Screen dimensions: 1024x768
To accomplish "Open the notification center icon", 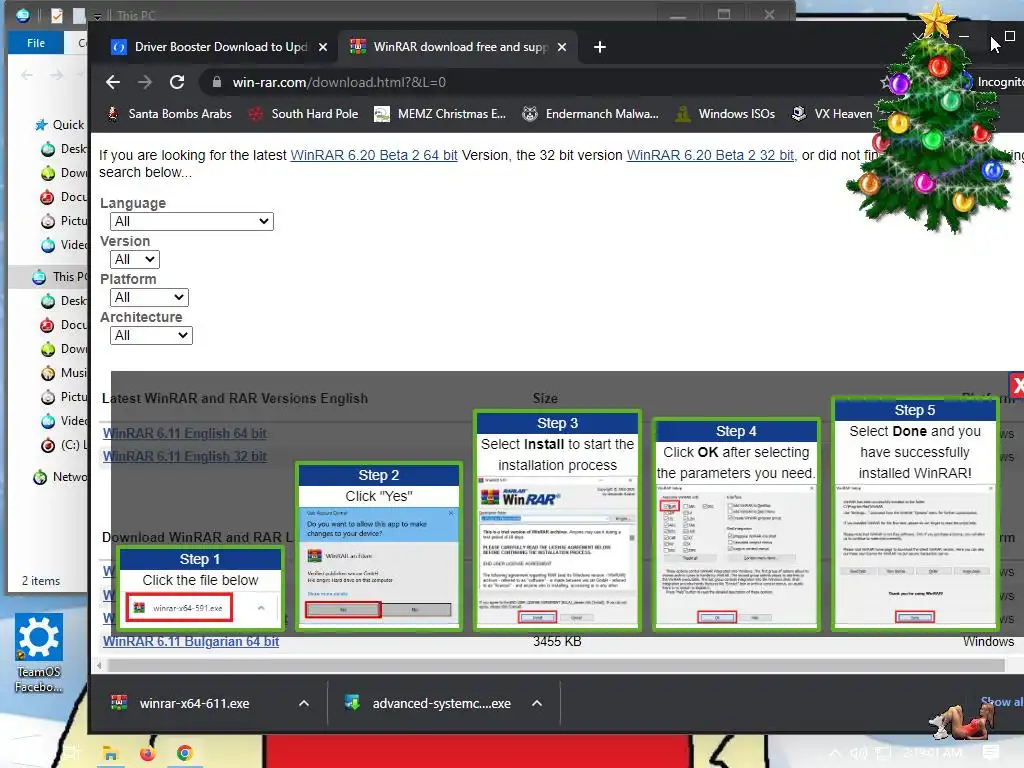I will 991,753.
